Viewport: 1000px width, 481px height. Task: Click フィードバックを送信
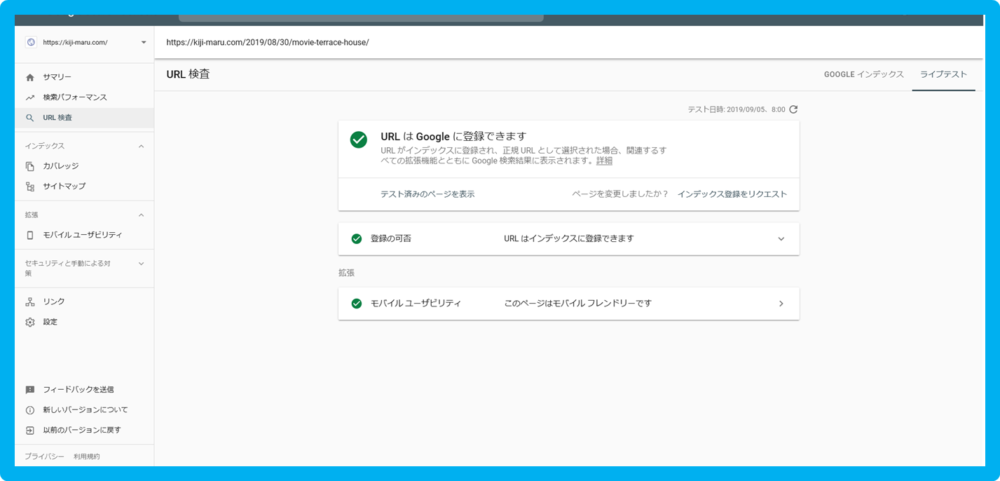77,389
